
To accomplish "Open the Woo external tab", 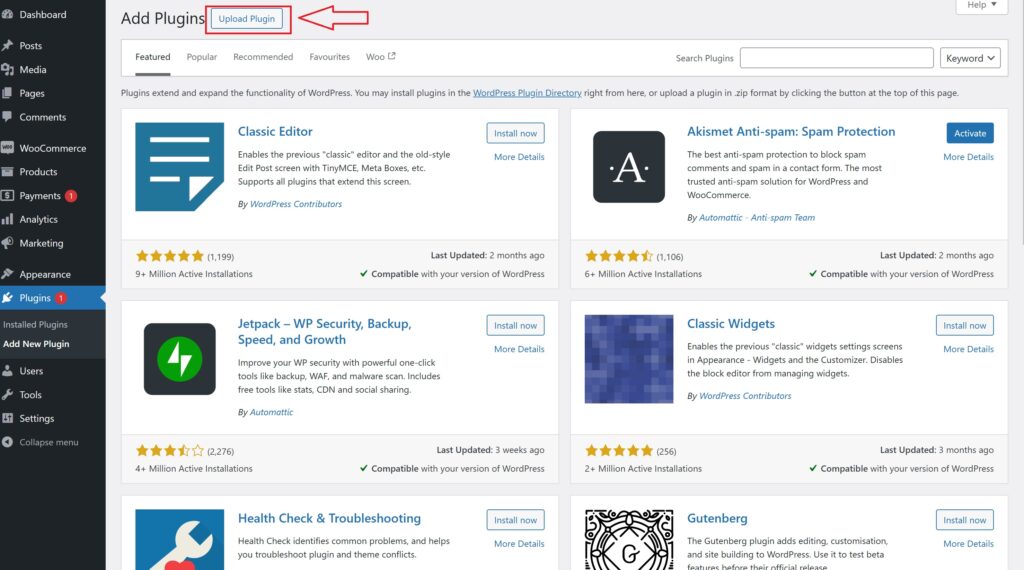I will pyautogui.click(x=380, y=57).
